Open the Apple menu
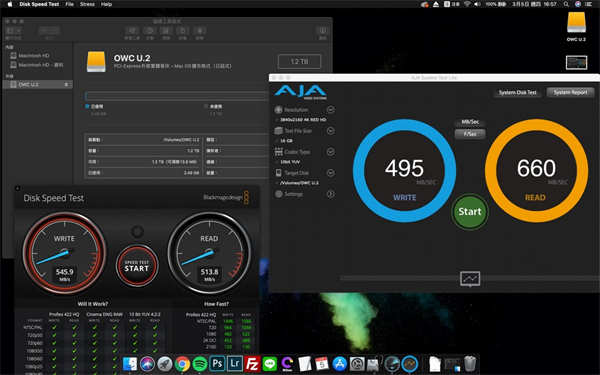This screenshot has width=600, height=375. point(10,4)
